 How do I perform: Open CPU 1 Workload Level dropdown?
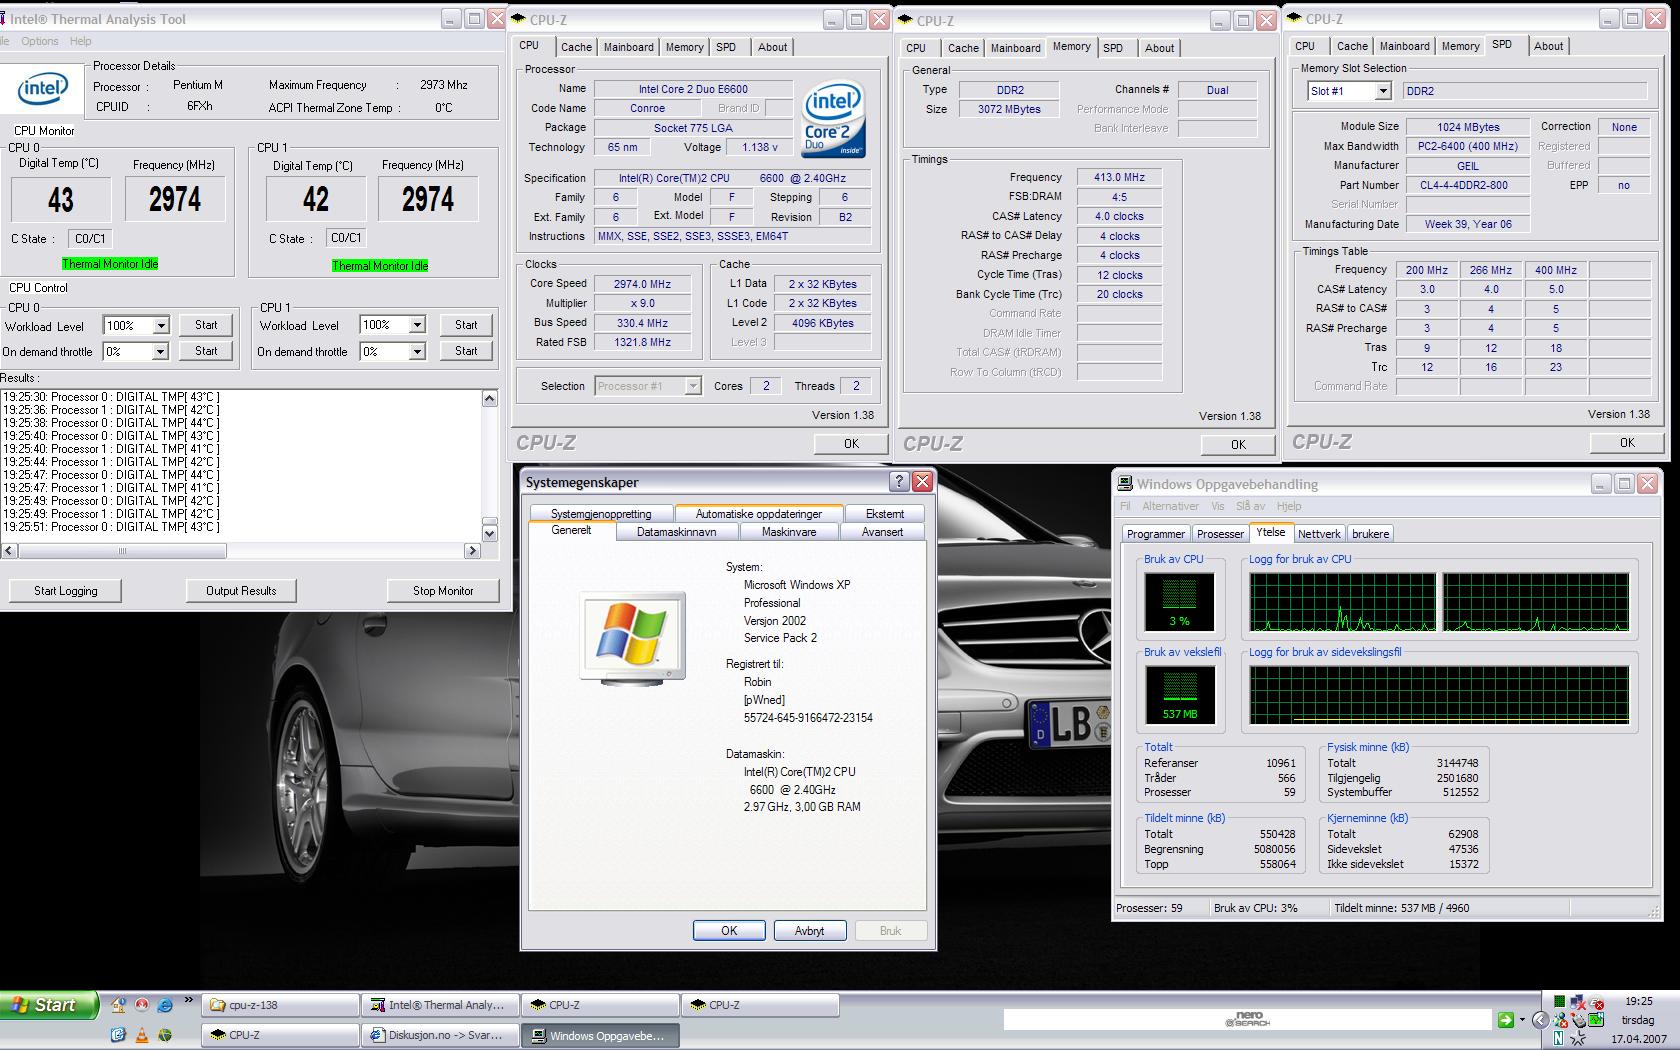417,325
